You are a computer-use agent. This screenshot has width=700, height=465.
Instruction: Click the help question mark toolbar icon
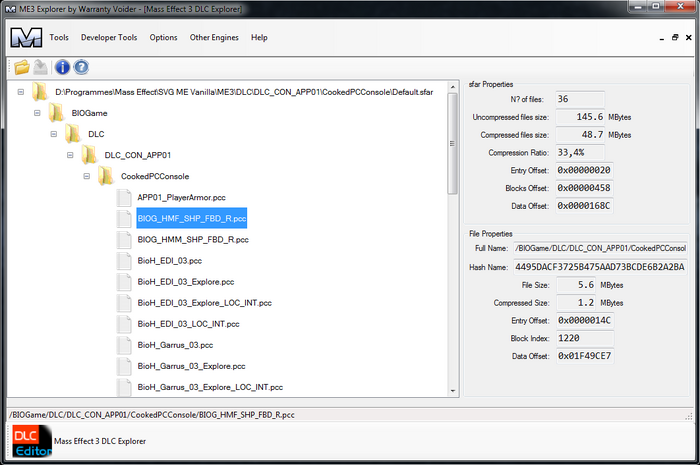click(x=81, y=67)
